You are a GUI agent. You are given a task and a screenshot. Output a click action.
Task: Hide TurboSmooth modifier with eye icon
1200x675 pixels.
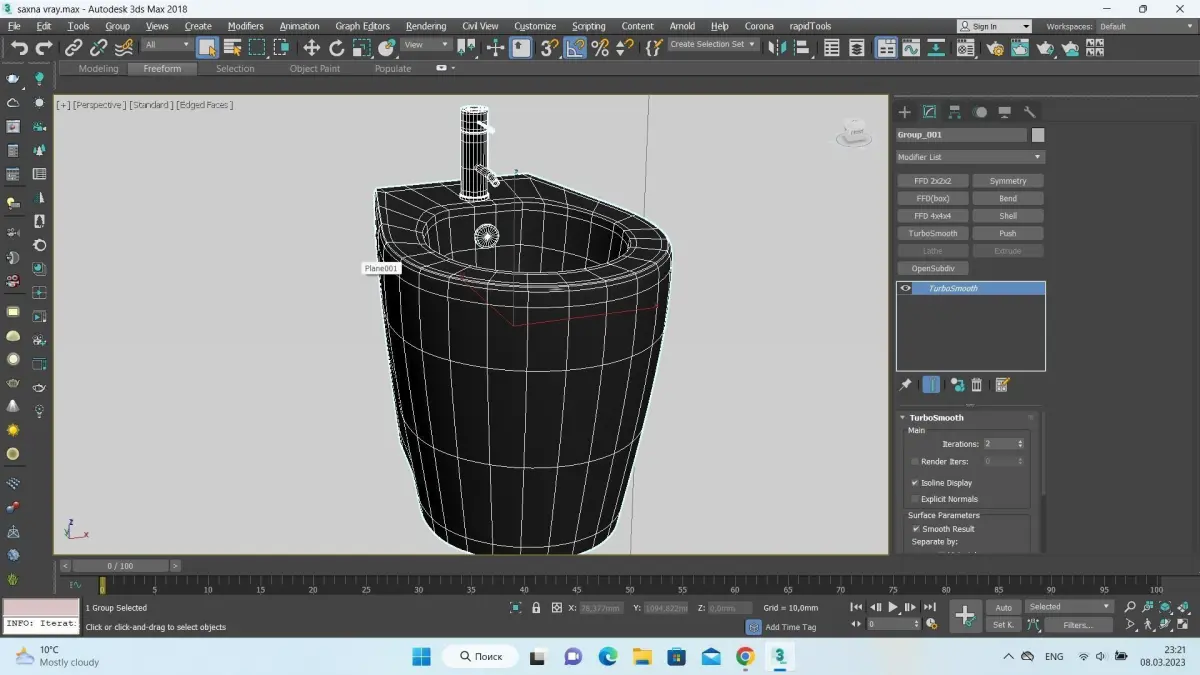click(x=906, y=288)
